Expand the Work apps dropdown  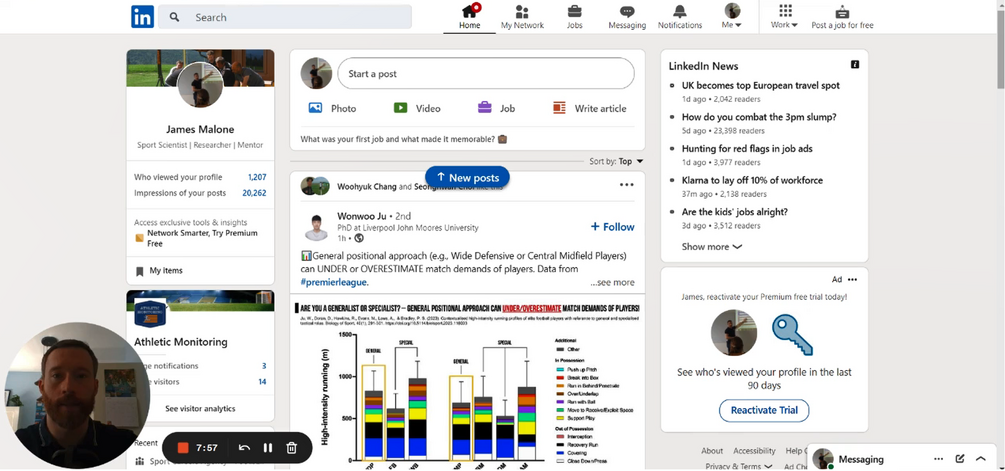[x=785, y=17]
